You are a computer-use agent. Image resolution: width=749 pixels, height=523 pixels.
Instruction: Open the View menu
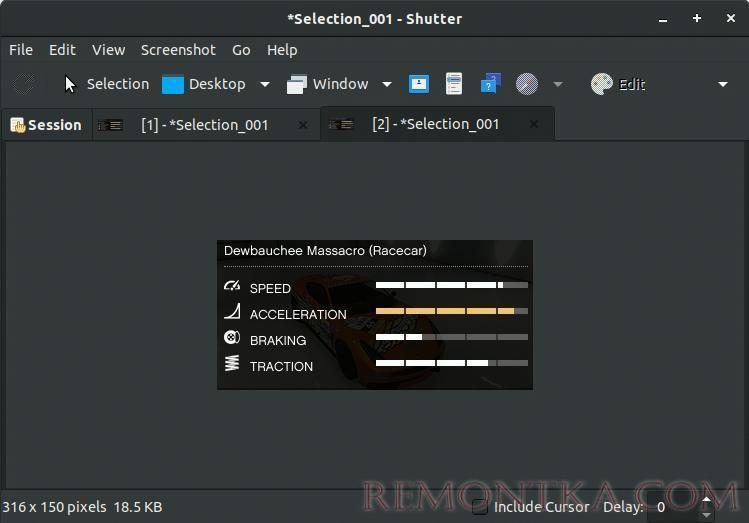pyautogui.click(x=108, y=50)
